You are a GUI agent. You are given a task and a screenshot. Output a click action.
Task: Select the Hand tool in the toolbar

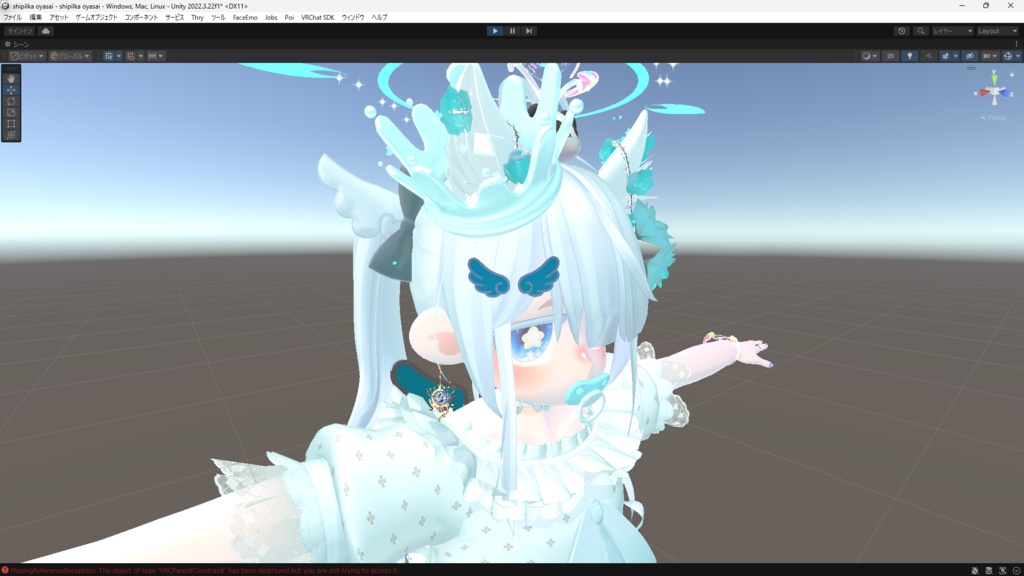click(x=9, y=79)
